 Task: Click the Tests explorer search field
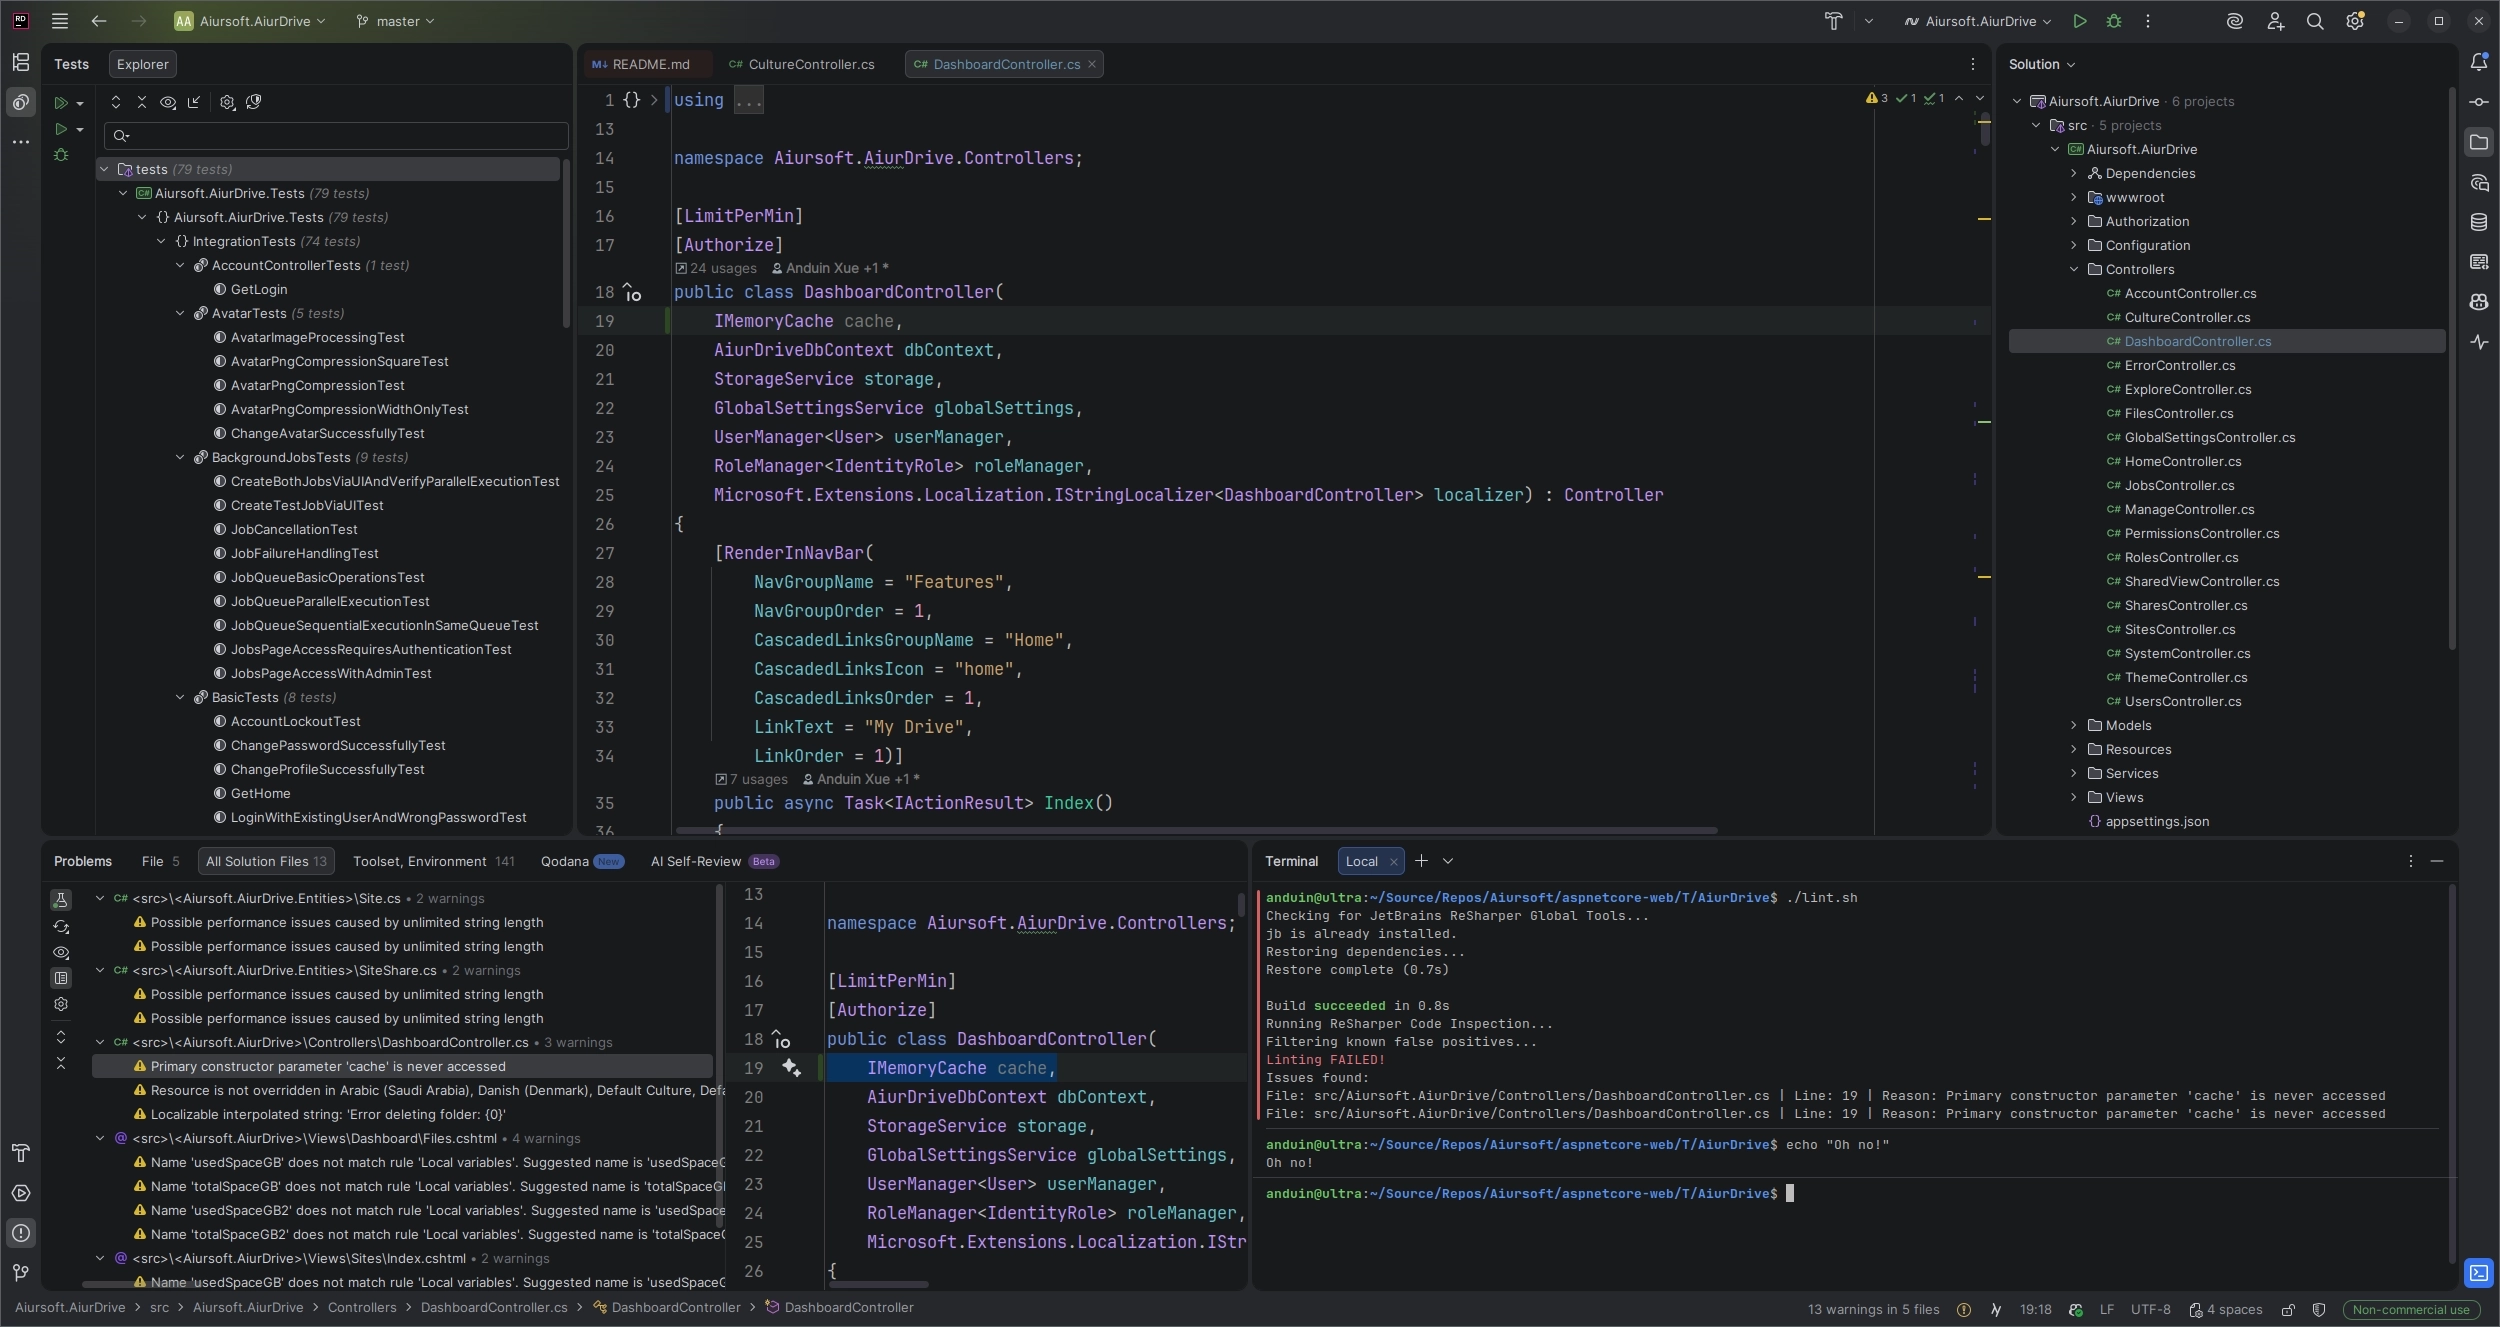coord(337,136)
